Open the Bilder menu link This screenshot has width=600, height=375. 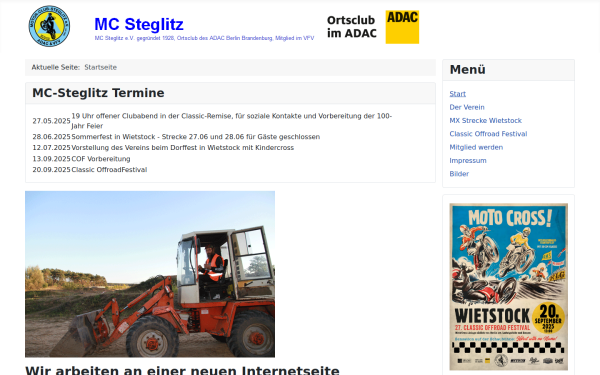pyautogui.click(x=459, y=174)
